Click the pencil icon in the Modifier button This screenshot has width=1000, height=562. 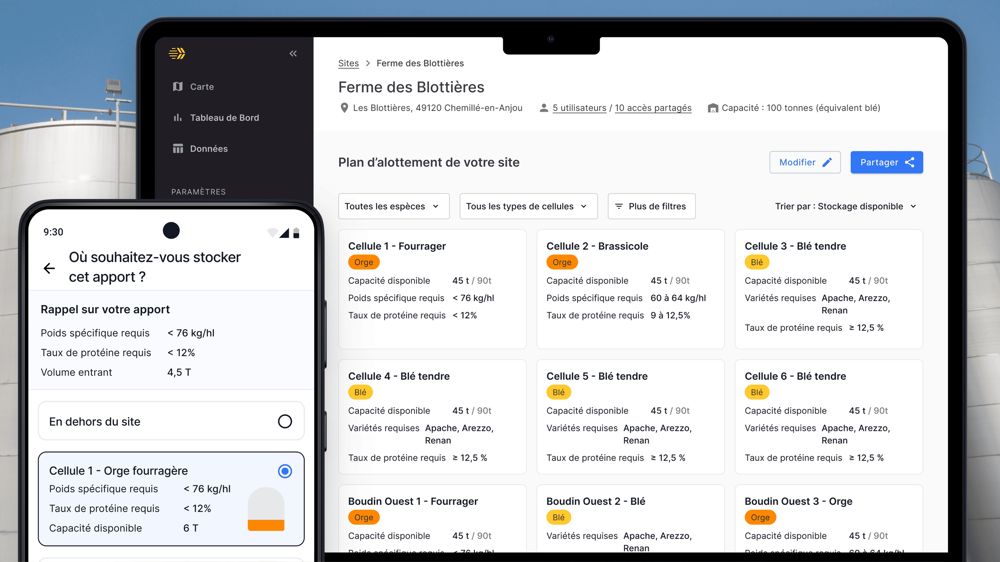tap(827, 162)
